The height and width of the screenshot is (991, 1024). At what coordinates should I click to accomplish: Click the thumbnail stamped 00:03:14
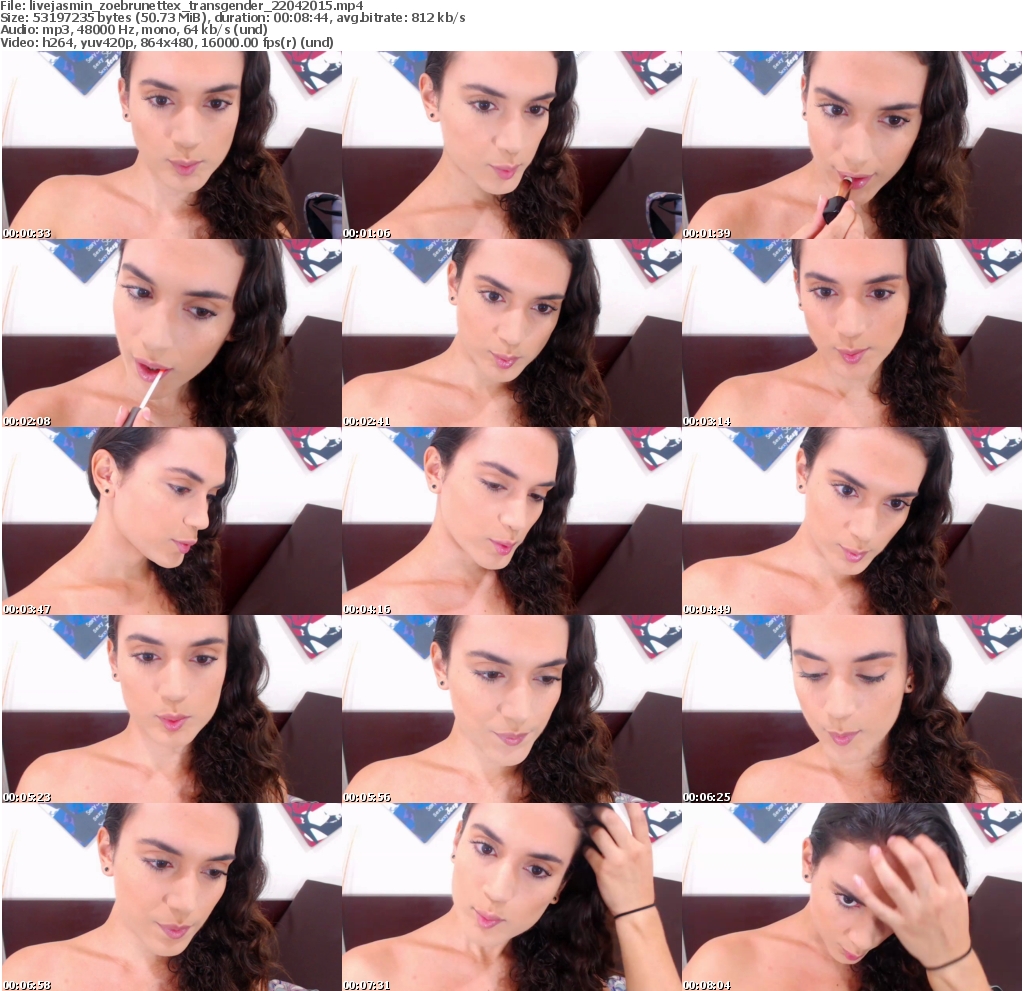pyautogui.click(x=852, y=333)
